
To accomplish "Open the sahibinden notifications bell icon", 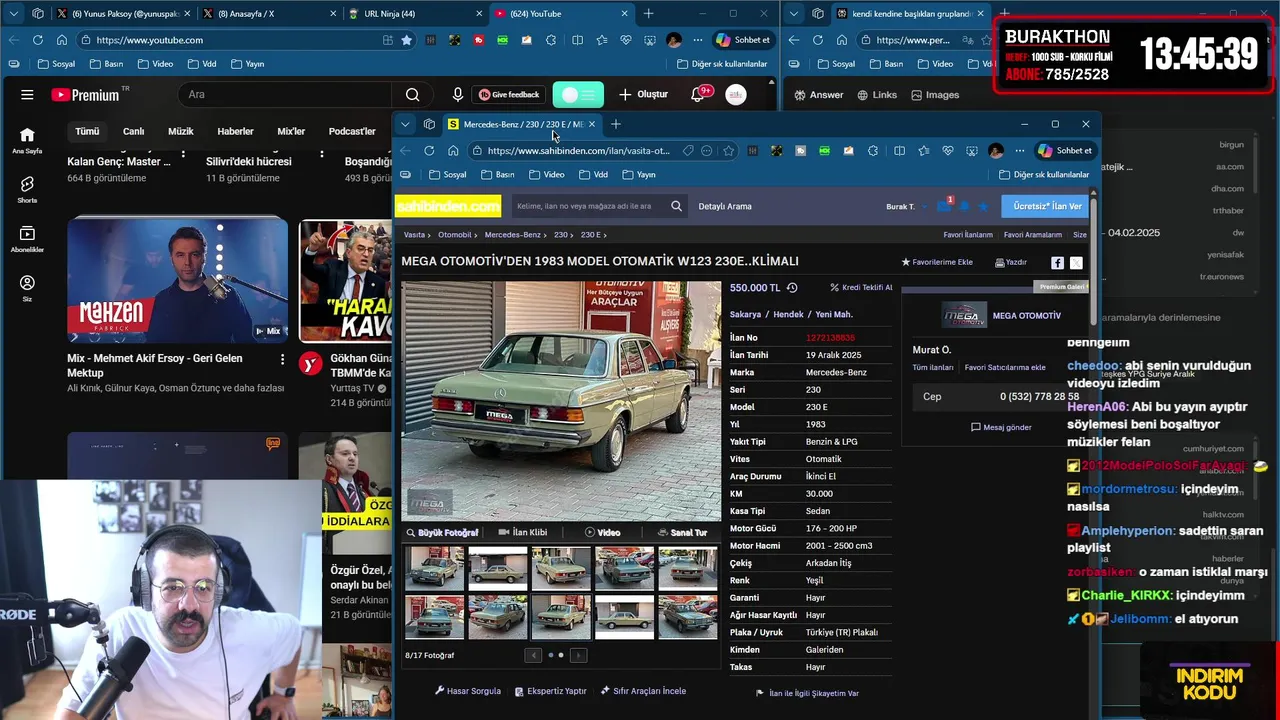I will (x=964, y=206).
